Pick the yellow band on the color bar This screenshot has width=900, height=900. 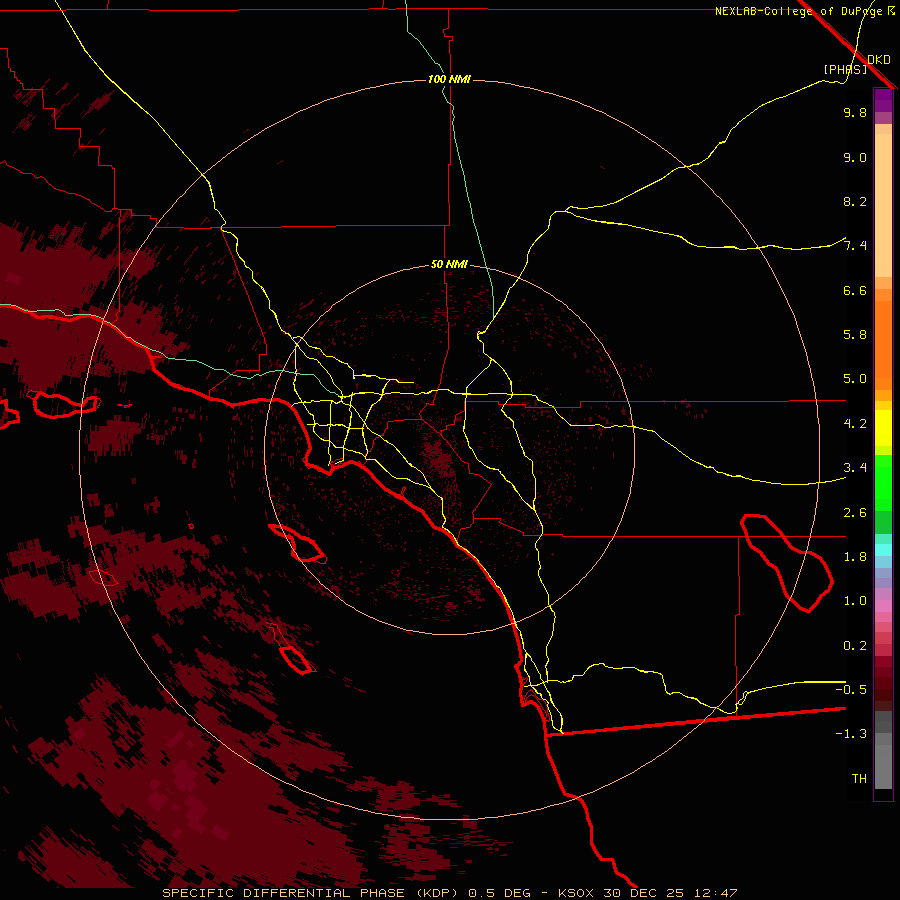[883, 428]
